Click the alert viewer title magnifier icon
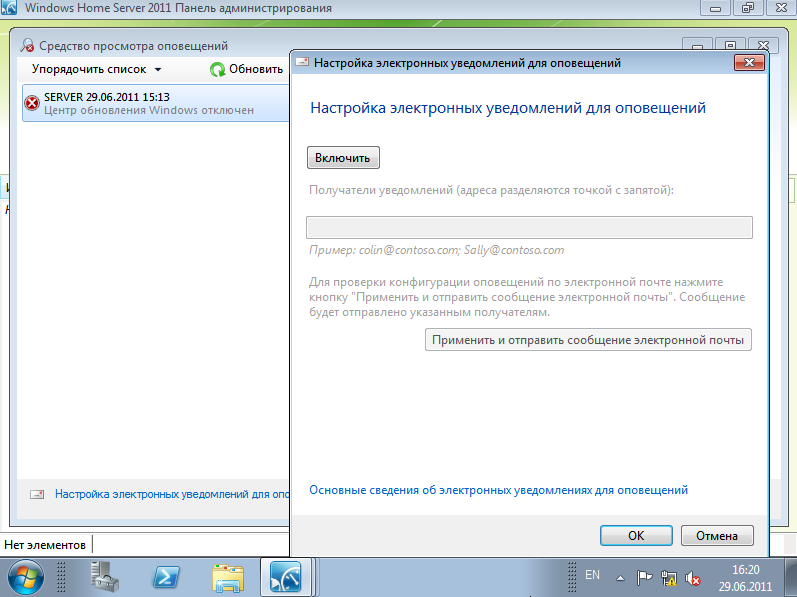Screen dimensions: 797x597 27,45
